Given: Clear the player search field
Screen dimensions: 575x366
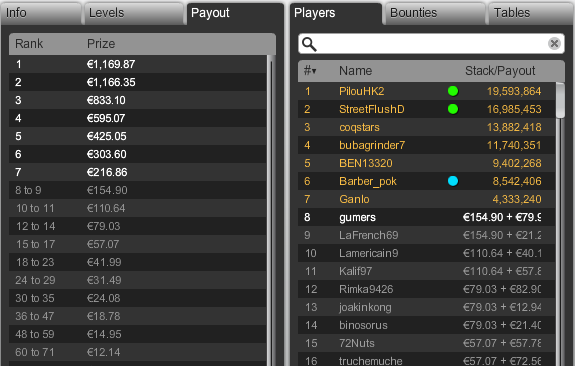Looking at the screenshot, I should (554, 44).
